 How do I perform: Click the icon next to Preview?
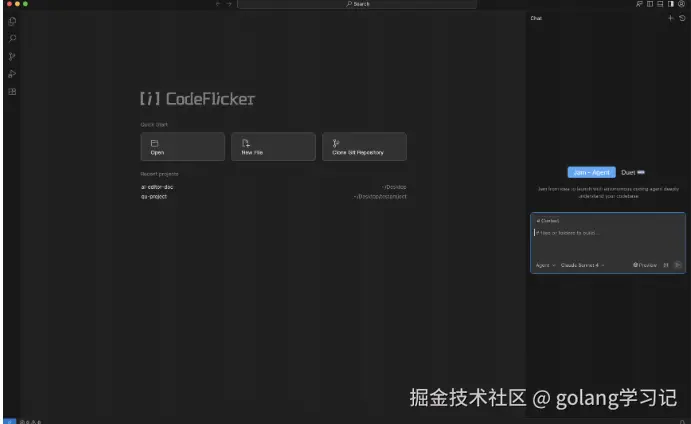click(x=666, y=265)
